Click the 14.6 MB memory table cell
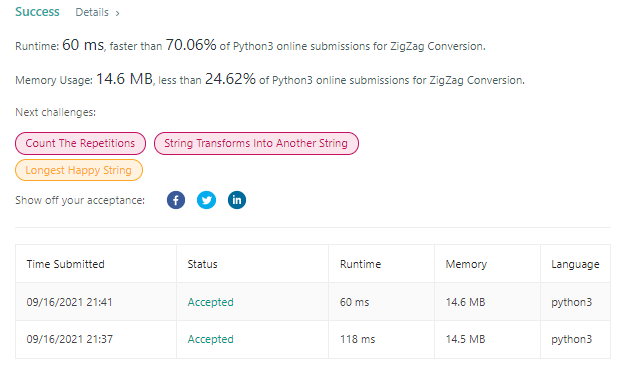 (x=465, y=302)
